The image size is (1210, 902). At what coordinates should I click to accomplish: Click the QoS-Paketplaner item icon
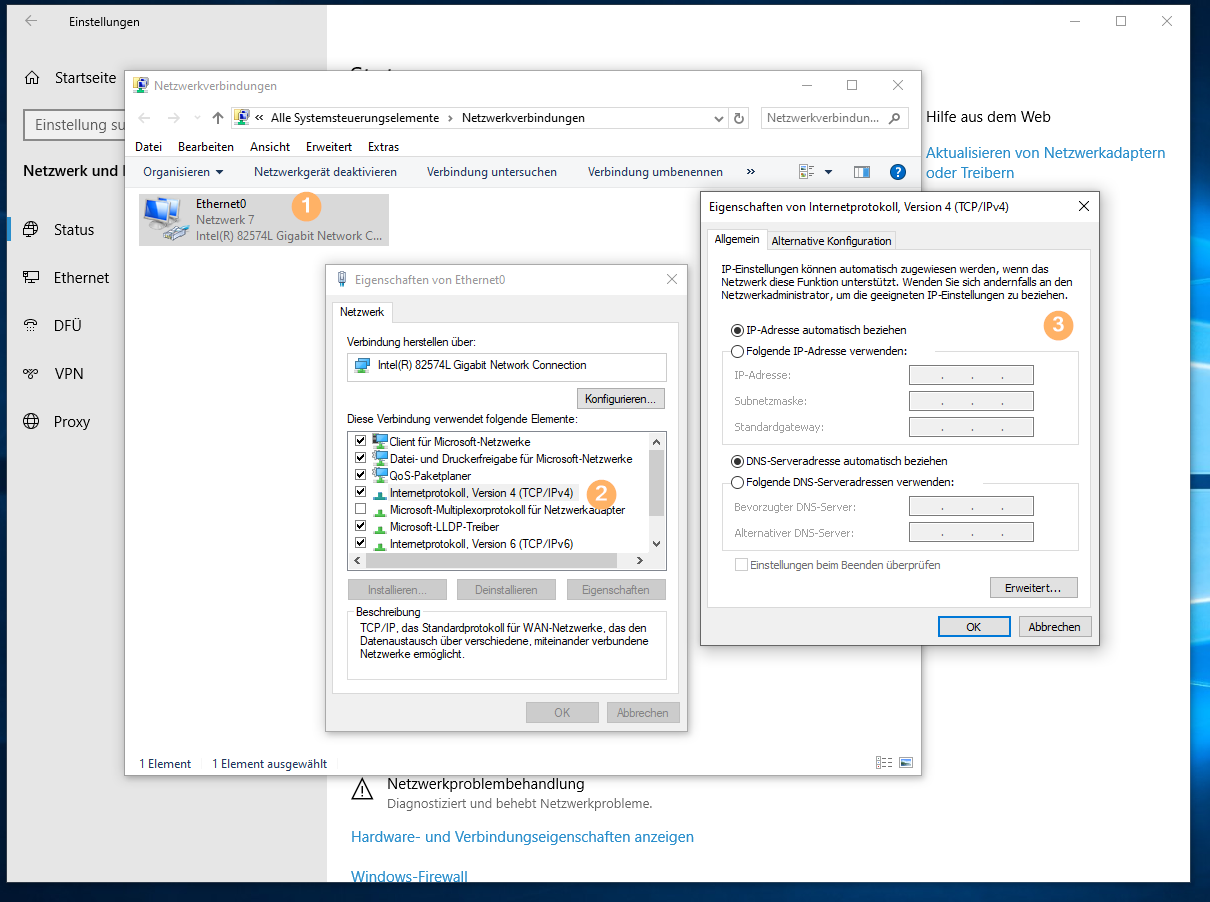pyautogui.click(x=380, y=475)
